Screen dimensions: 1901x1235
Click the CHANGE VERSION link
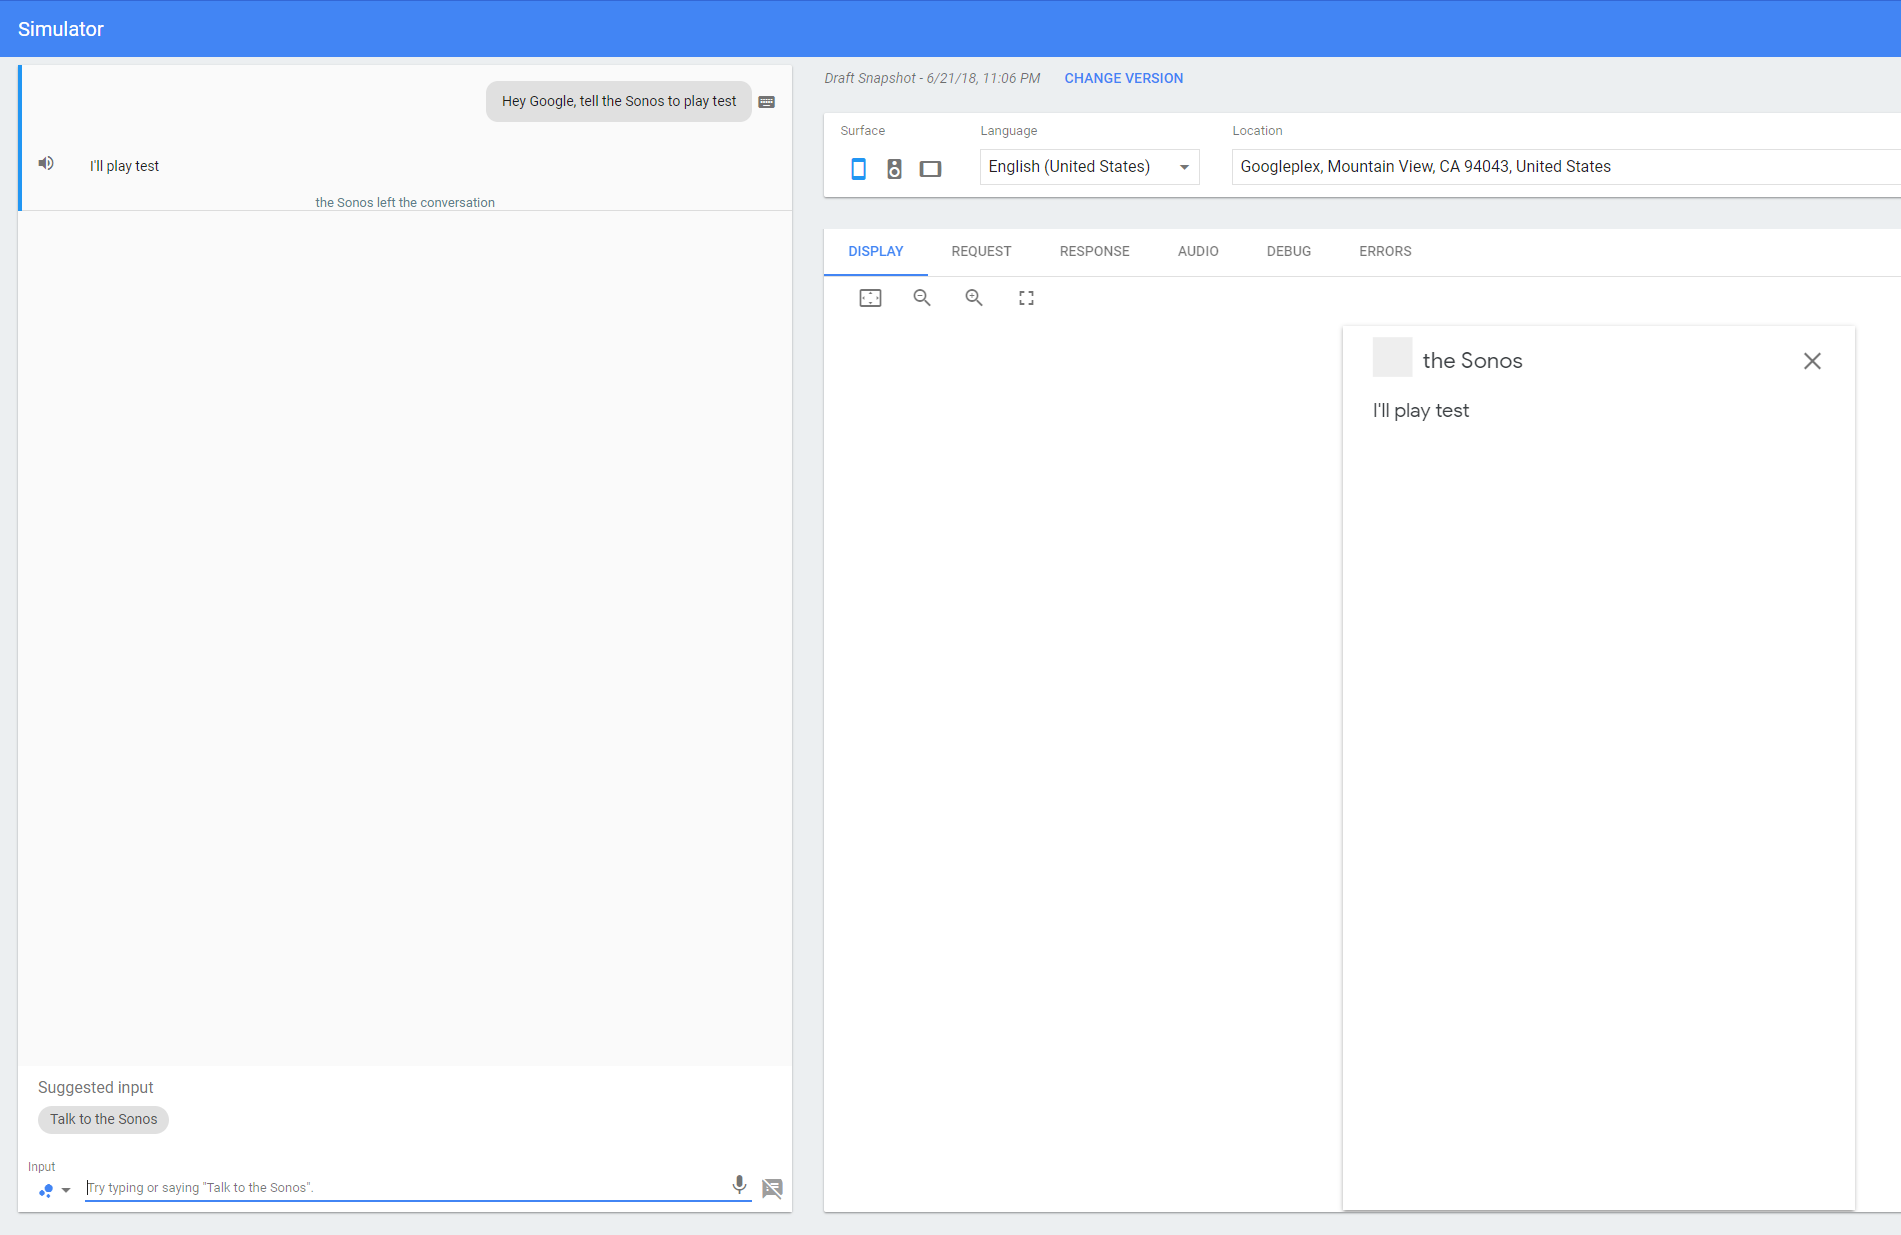pos(1123,78)
